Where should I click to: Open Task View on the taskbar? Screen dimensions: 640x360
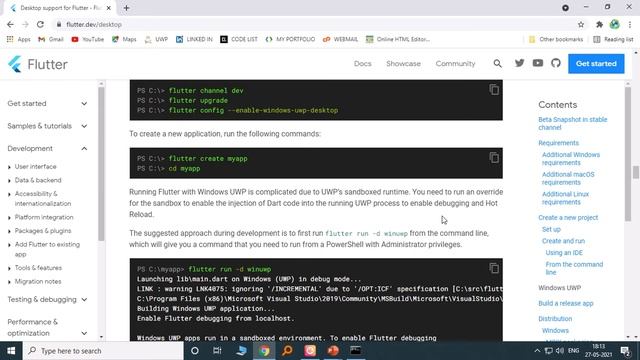(217, 351)
